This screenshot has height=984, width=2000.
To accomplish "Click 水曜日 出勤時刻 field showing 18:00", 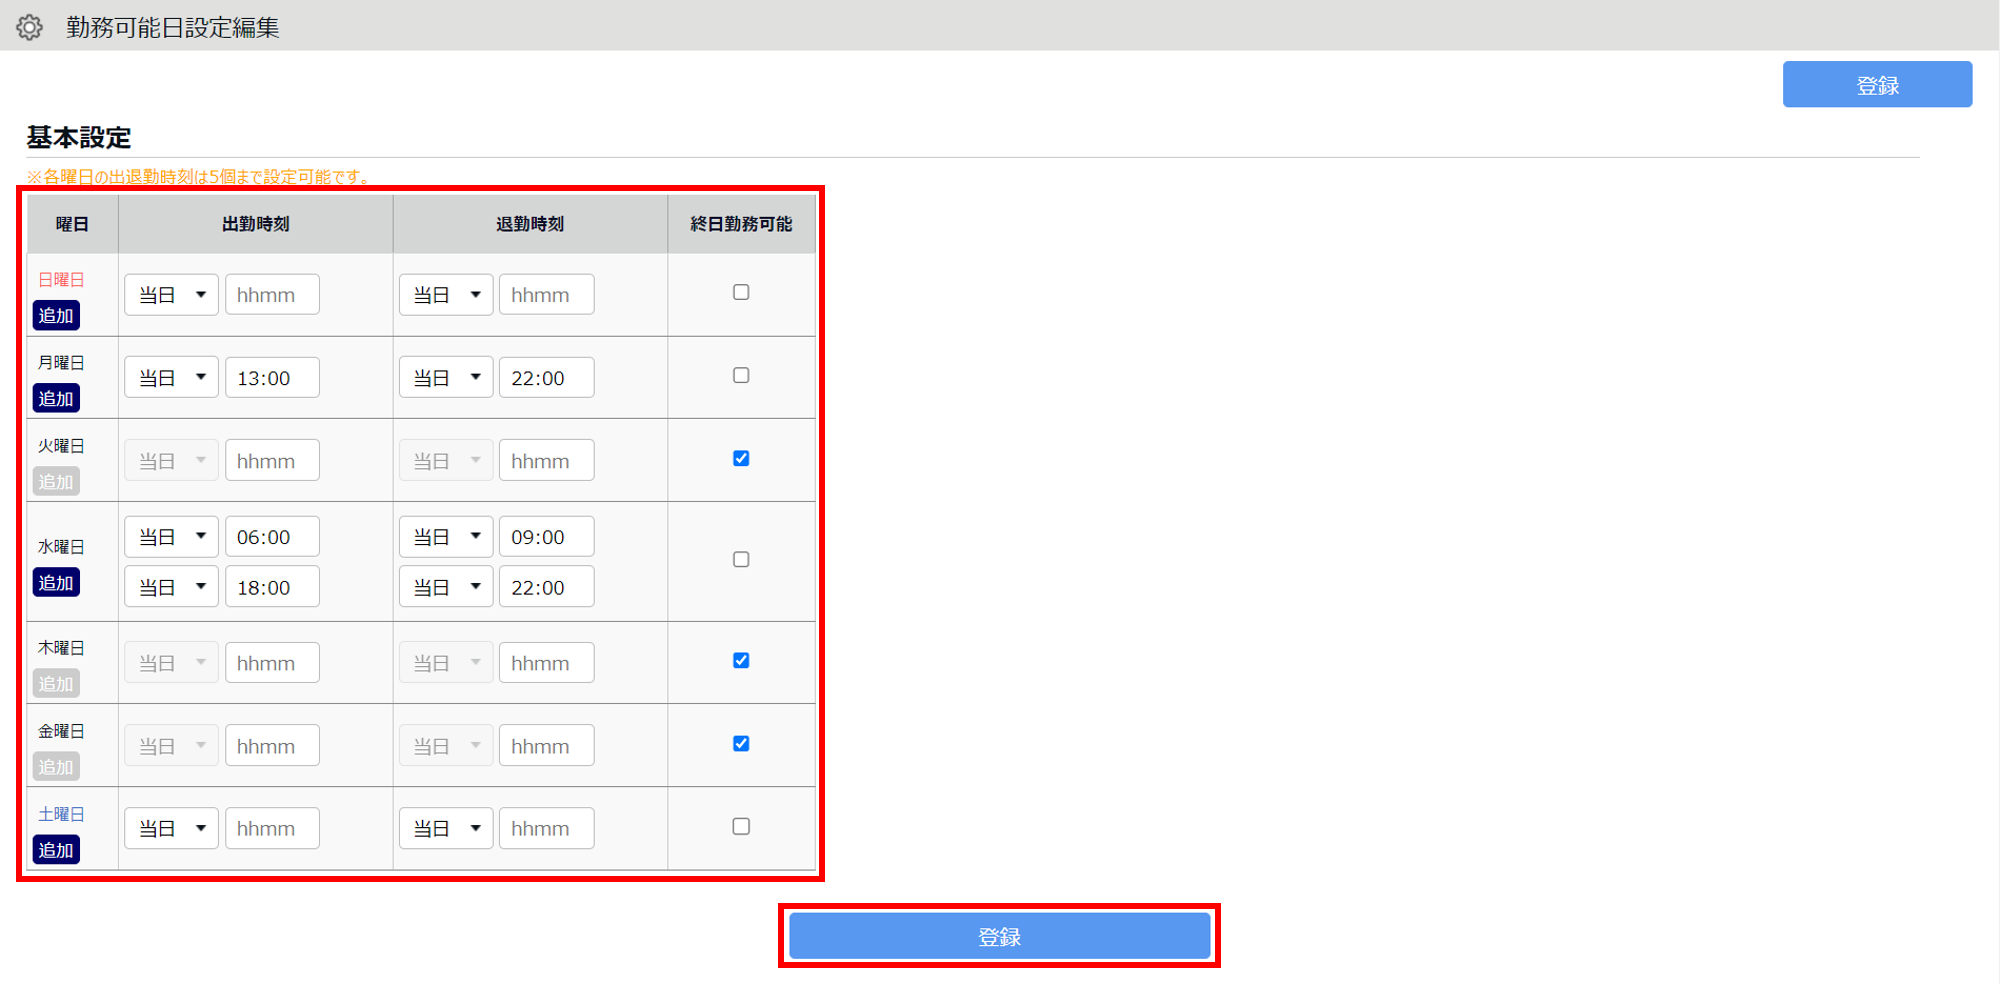I will 272,587.
